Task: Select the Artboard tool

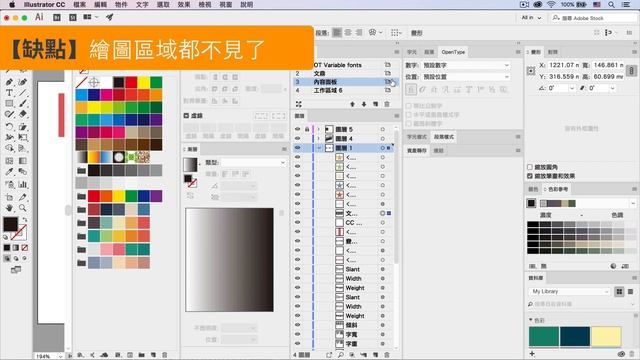Action: coord(9,197)
